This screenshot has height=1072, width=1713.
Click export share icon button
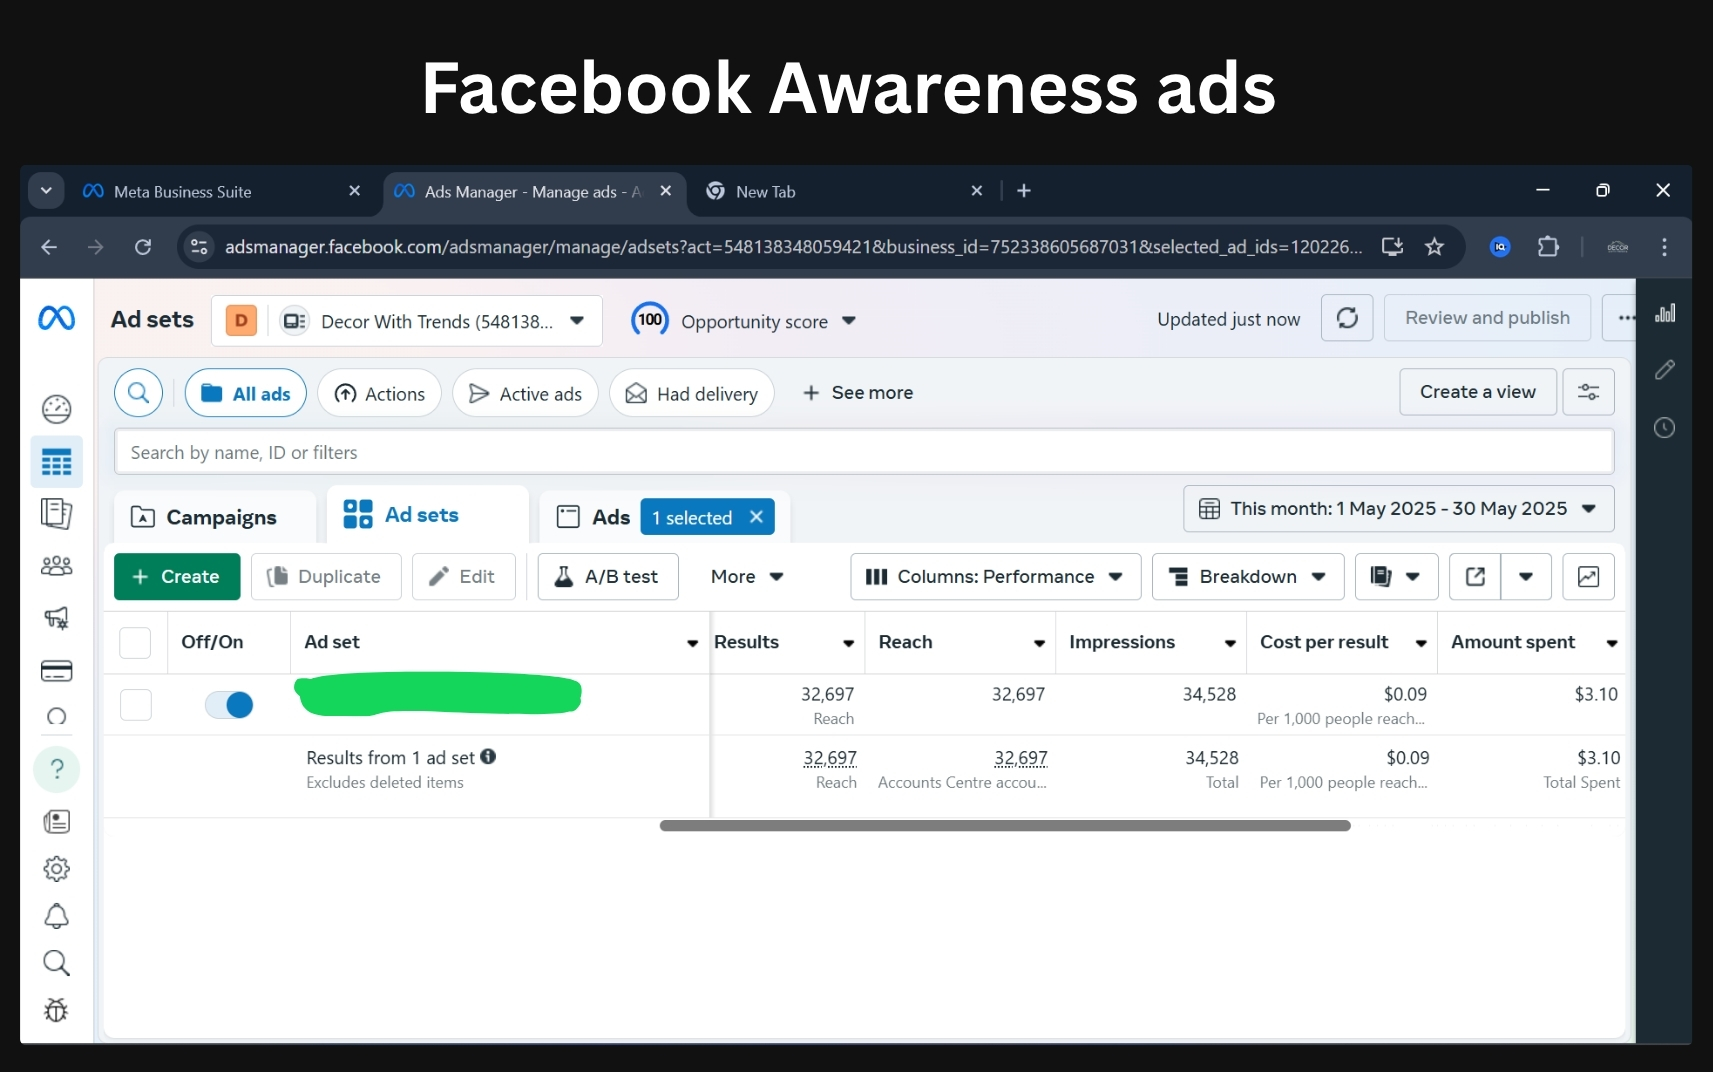pyautogui.click(x=1475, y=577)
